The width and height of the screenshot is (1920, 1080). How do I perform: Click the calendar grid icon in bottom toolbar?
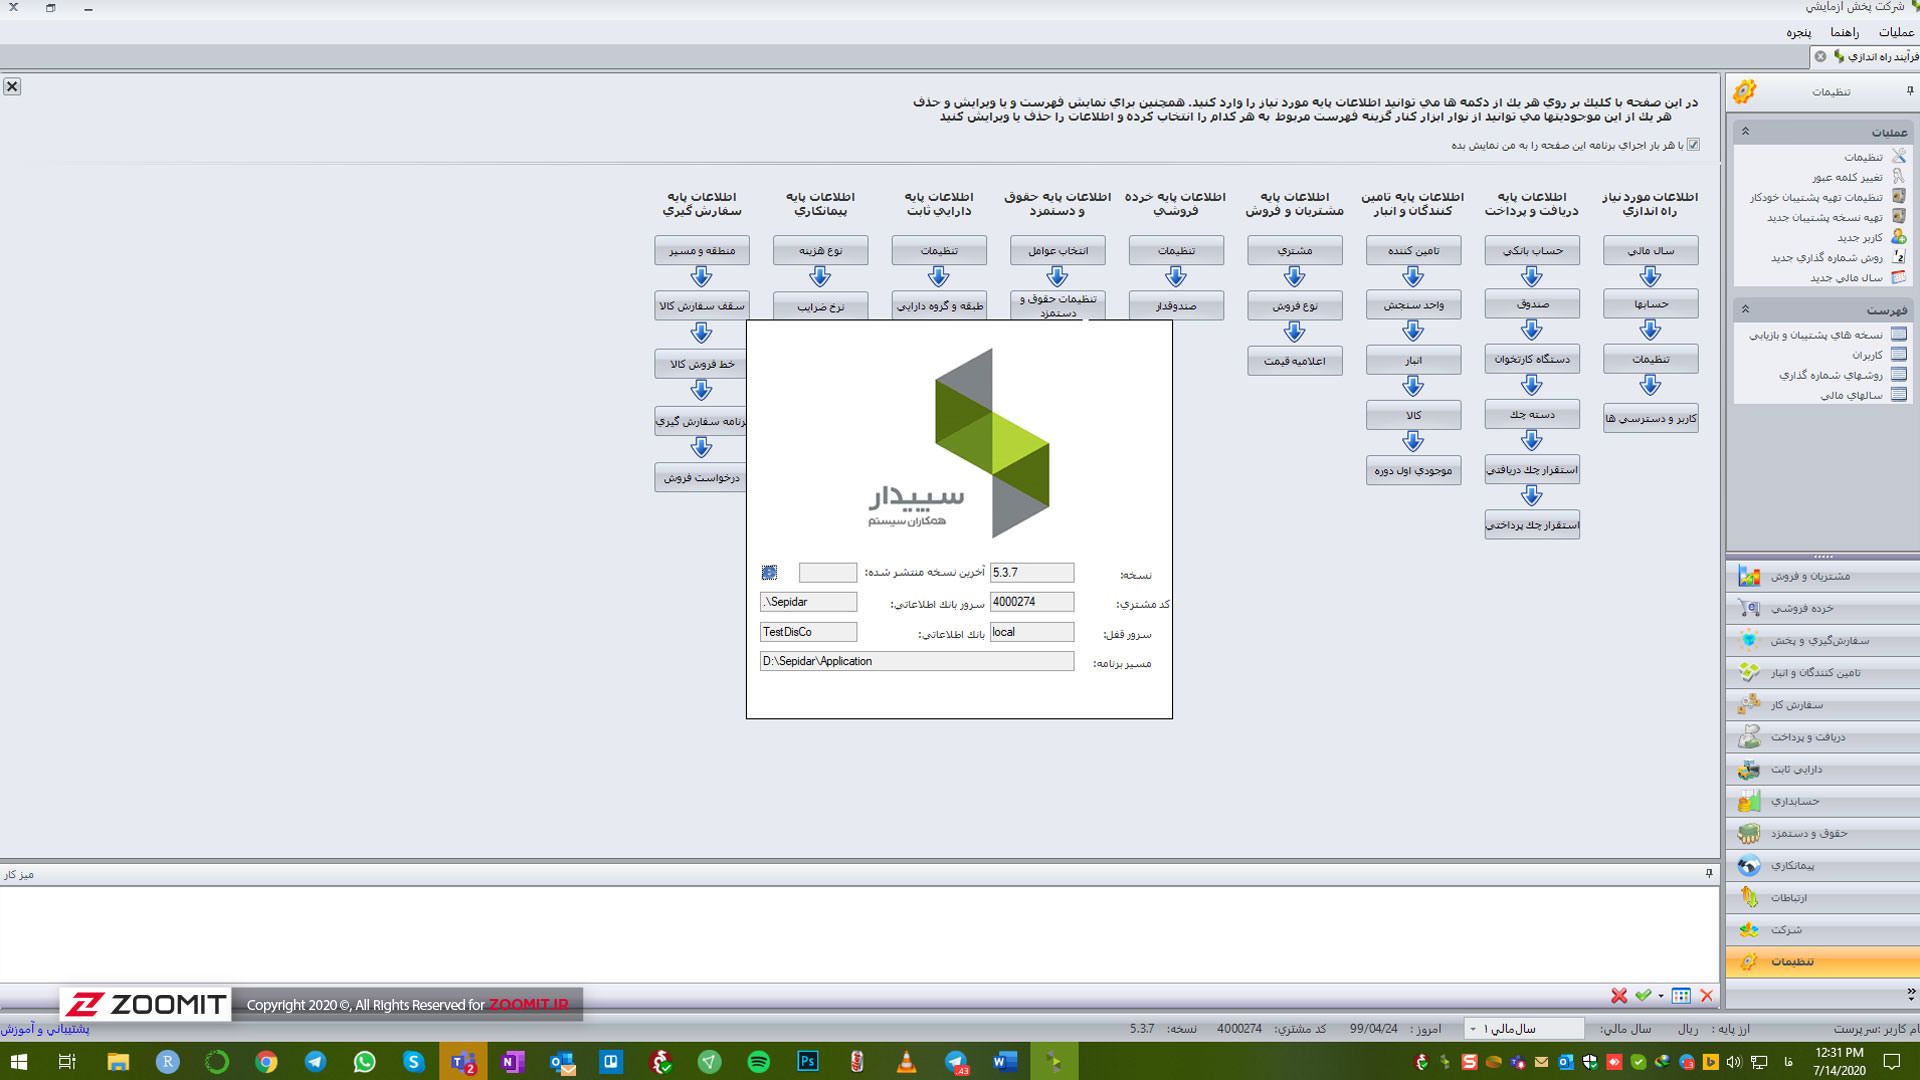[x=1681, y=995]
